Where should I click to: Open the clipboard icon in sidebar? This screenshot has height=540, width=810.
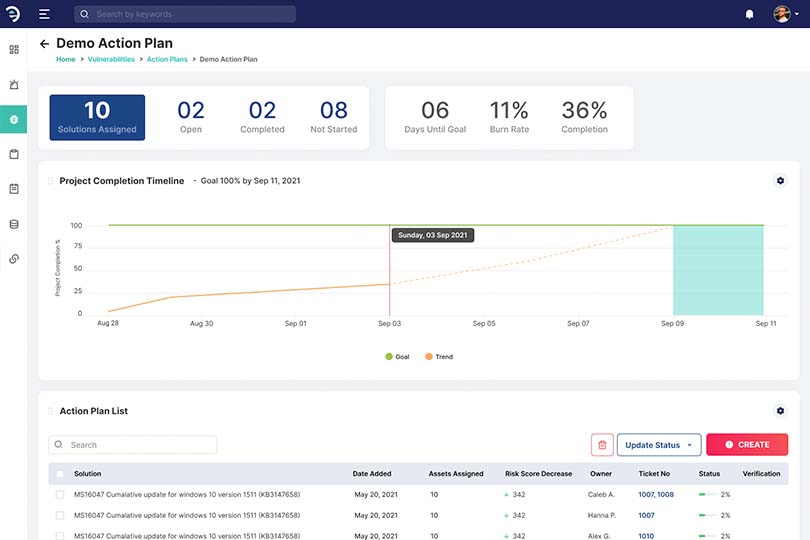tap(14, 154)
